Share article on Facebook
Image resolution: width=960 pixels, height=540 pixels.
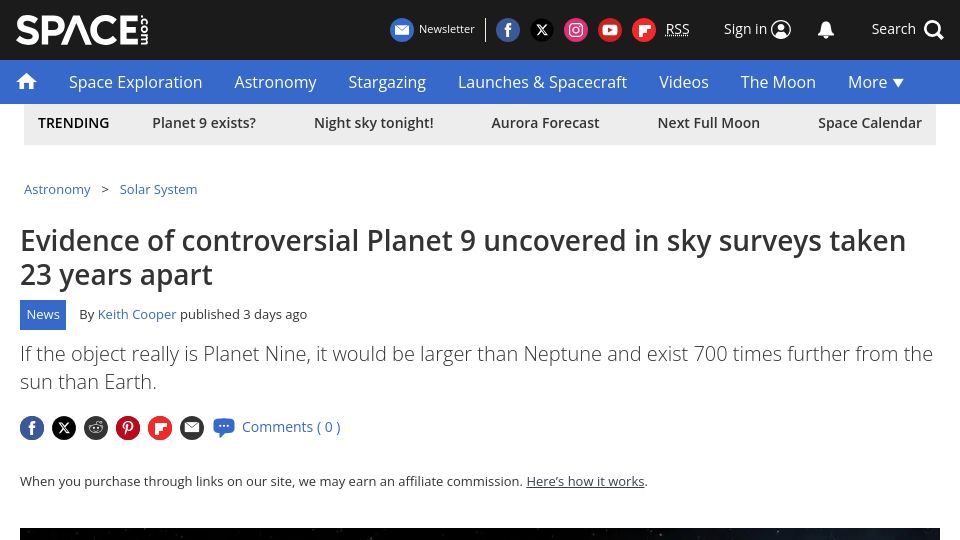click(x=32, y=427)
